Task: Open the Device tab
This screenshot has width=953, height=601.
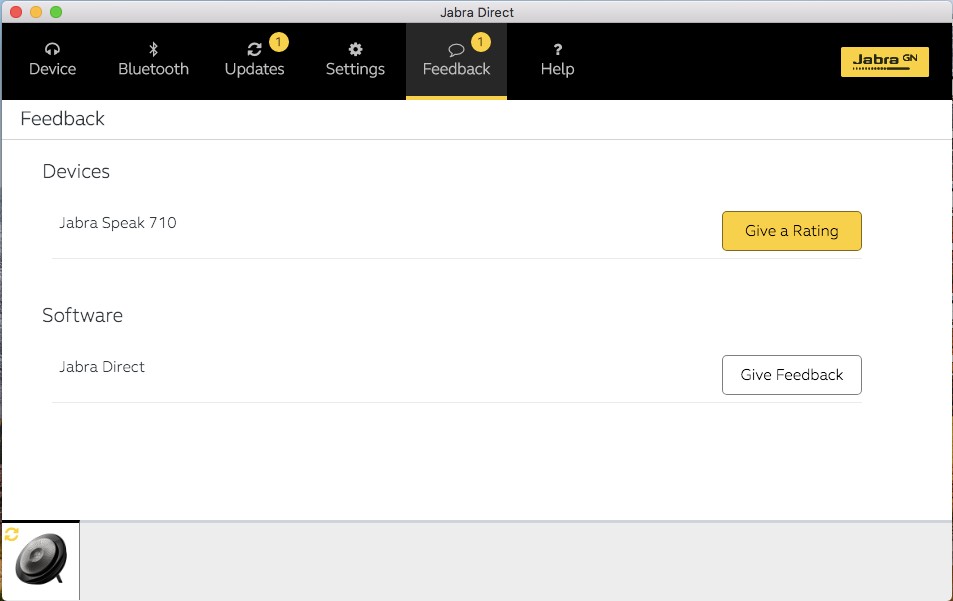Action: click(52, 61)
